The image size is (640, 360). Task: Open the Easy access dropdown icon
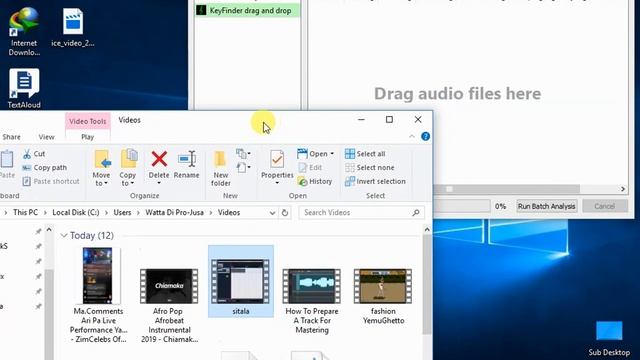[243, 167]
